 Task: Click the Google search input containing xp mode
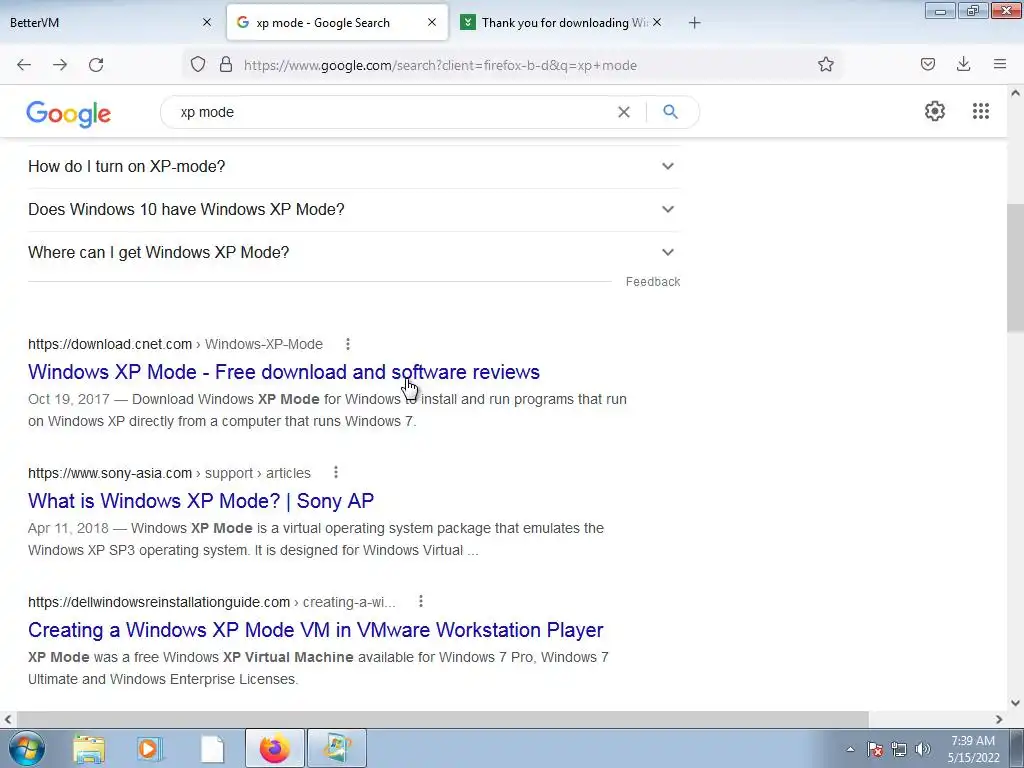392,112
